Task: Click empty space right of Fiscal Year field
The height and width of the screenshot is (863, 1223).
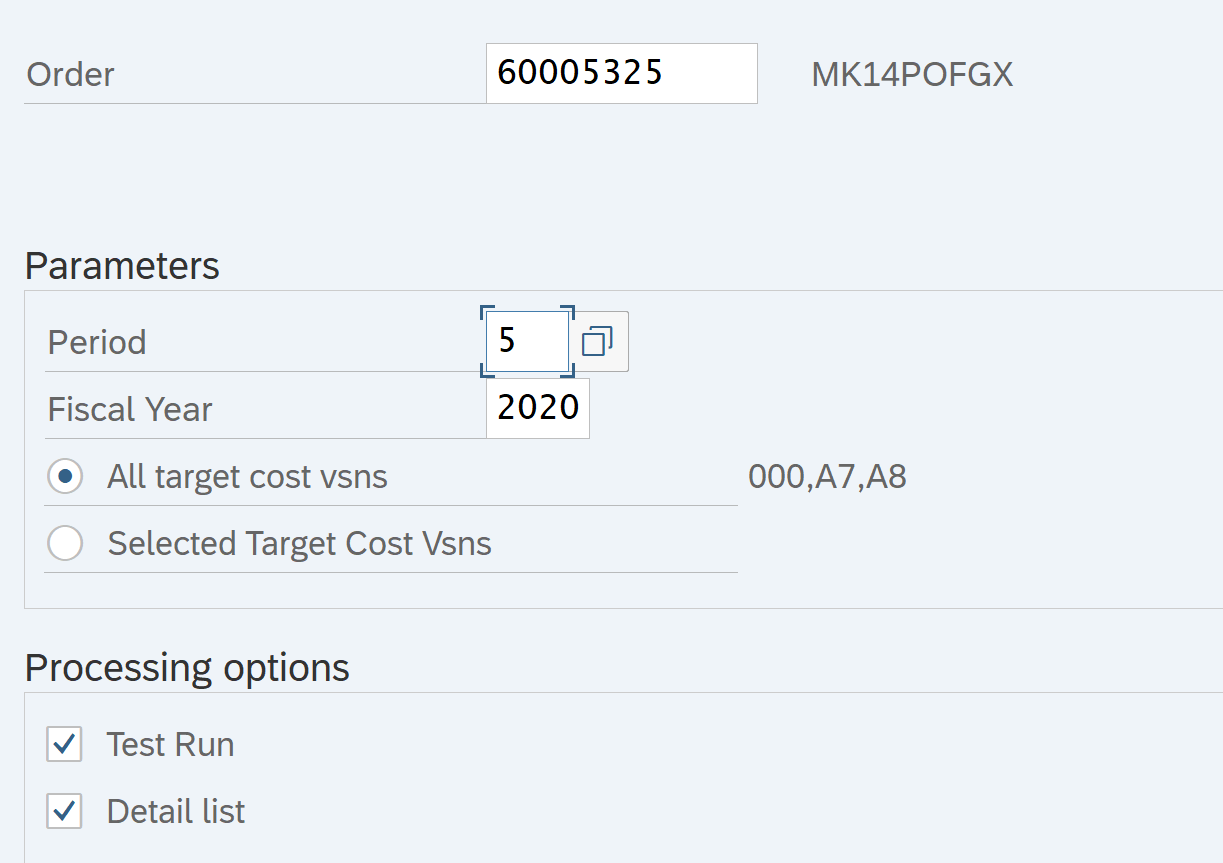Action: coord(850,409)
